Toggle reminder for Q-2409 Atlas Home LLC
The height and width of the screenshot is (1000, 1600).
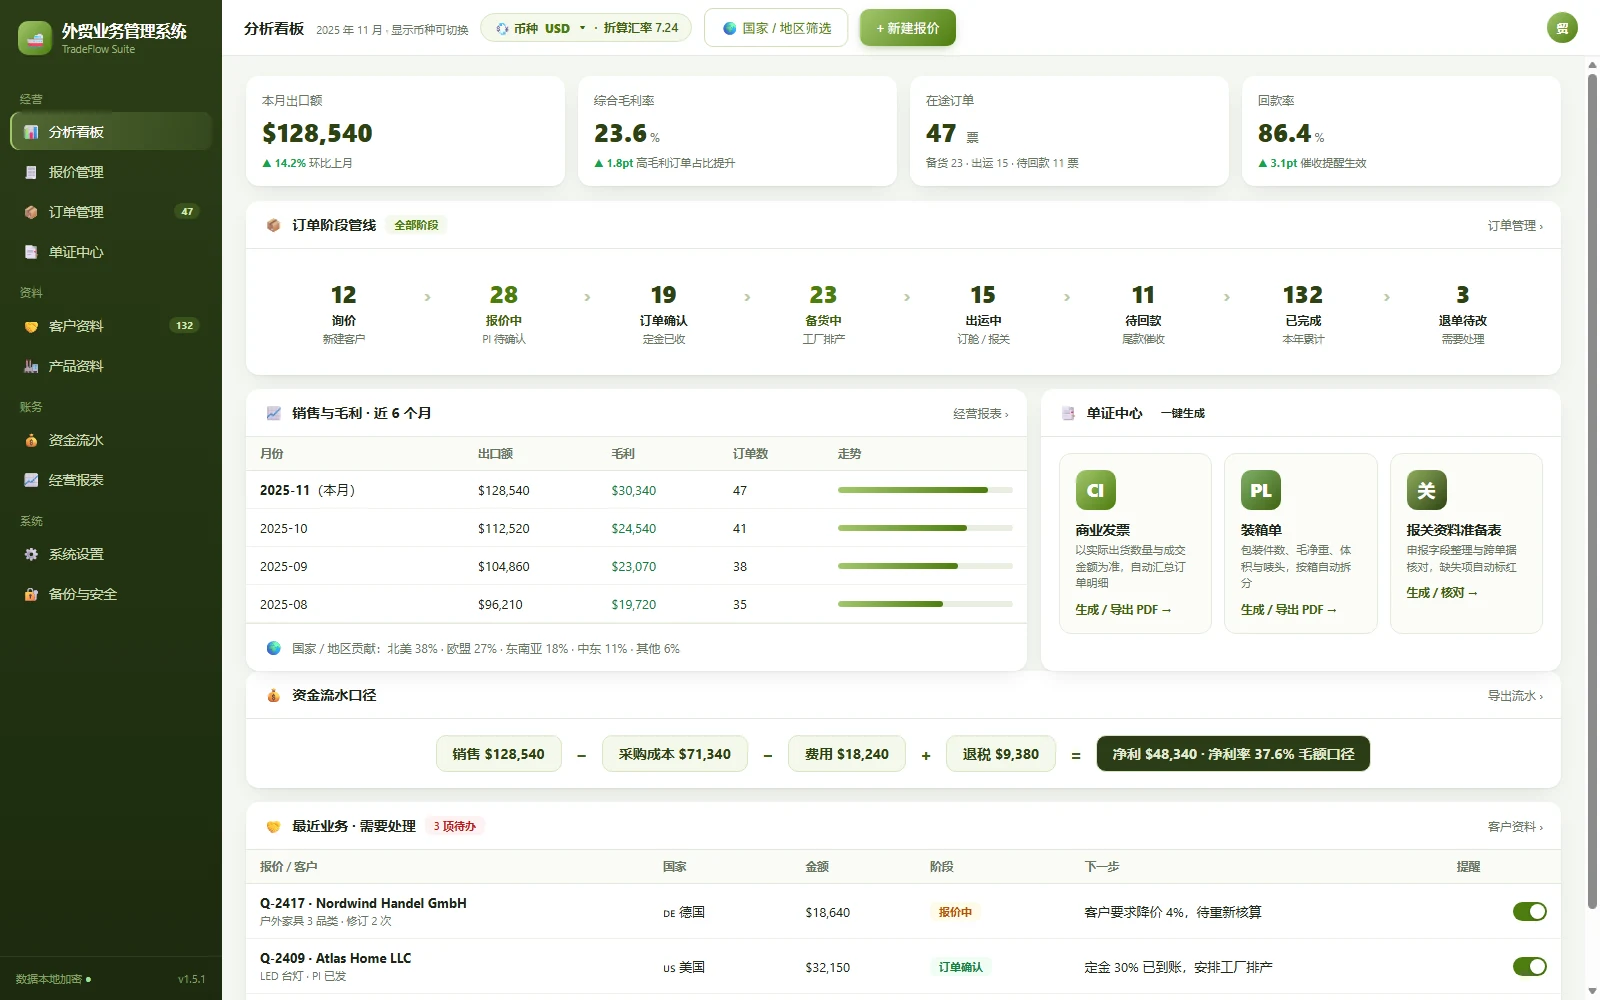1529,967
